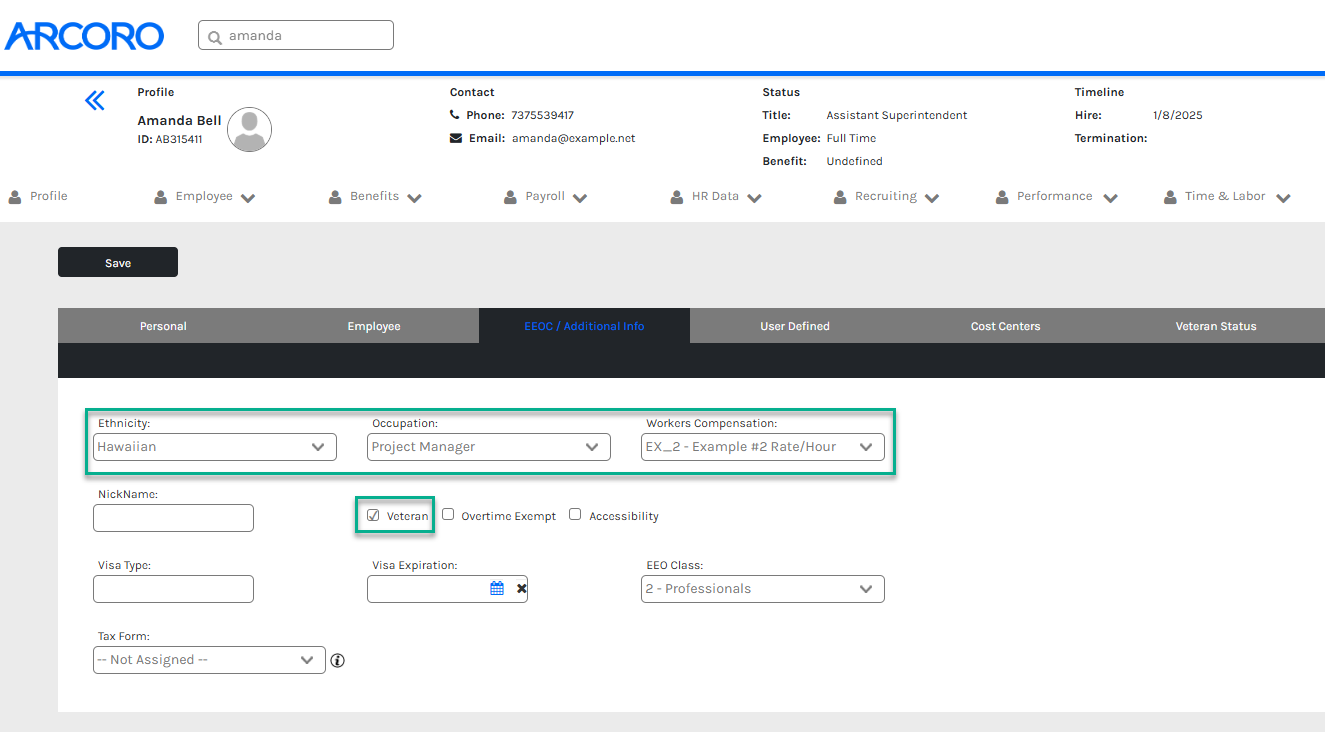Click the person icon beside Benefits menu
1325x732 pixels.
click(336, 197)
